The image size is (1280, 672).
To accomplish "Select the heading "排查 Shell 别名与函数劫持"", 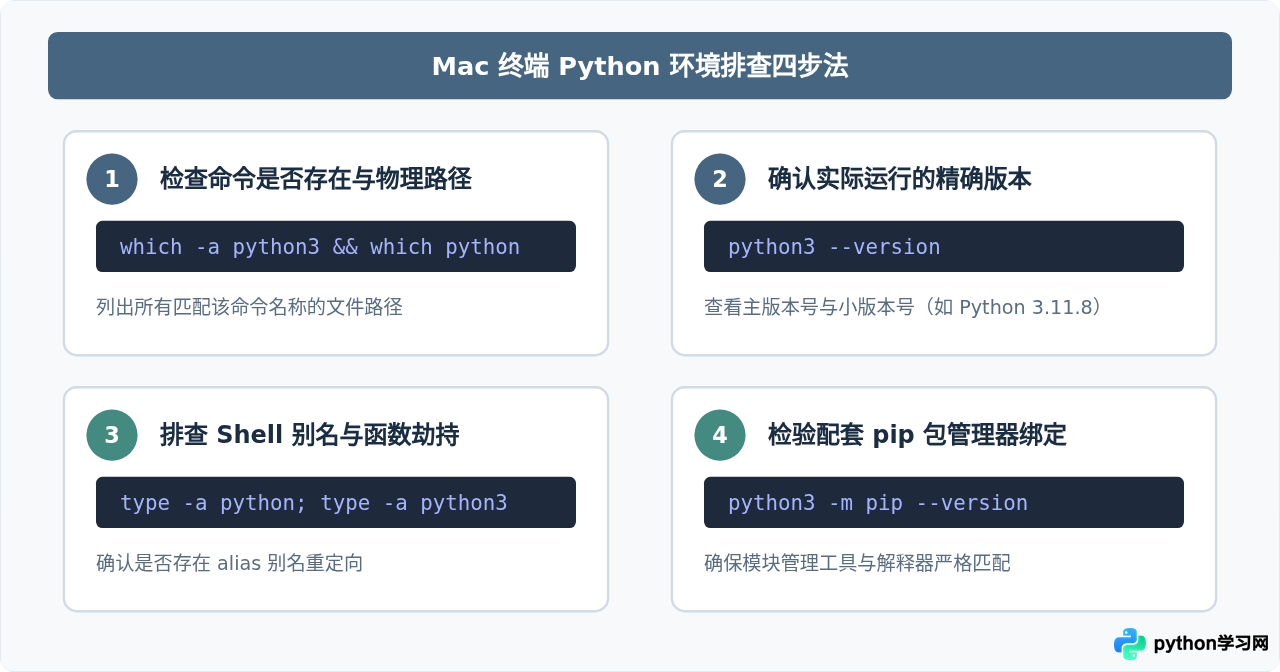I will (309, 435).
